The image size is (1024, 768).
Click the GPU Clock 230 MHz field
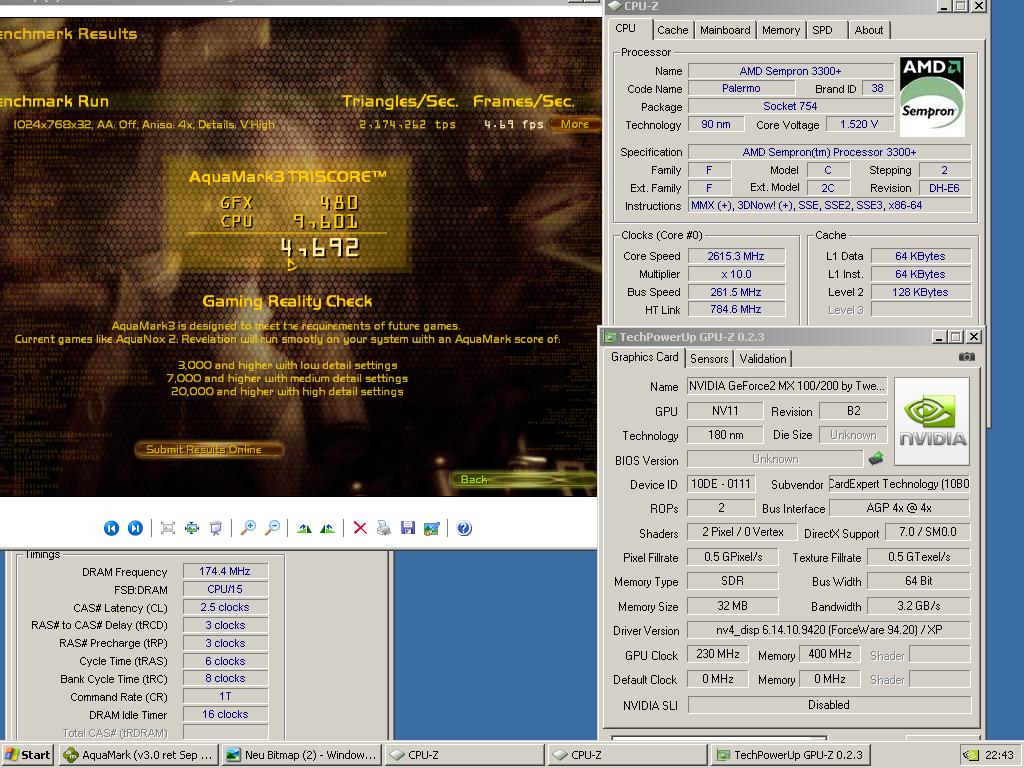pyautogui.click(x=717, y=654)
